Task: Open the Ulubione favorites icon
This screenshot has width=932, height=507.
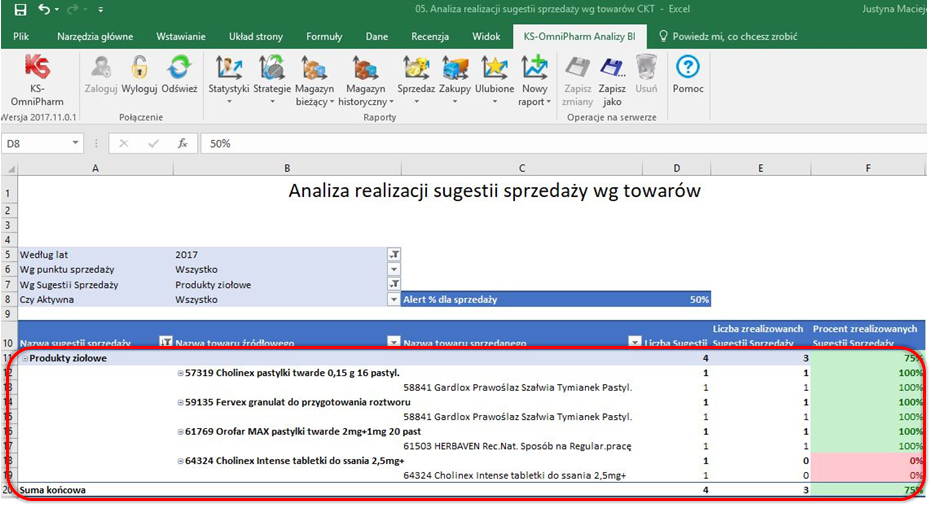Action: pyautogui.click(x=494, y=67)
